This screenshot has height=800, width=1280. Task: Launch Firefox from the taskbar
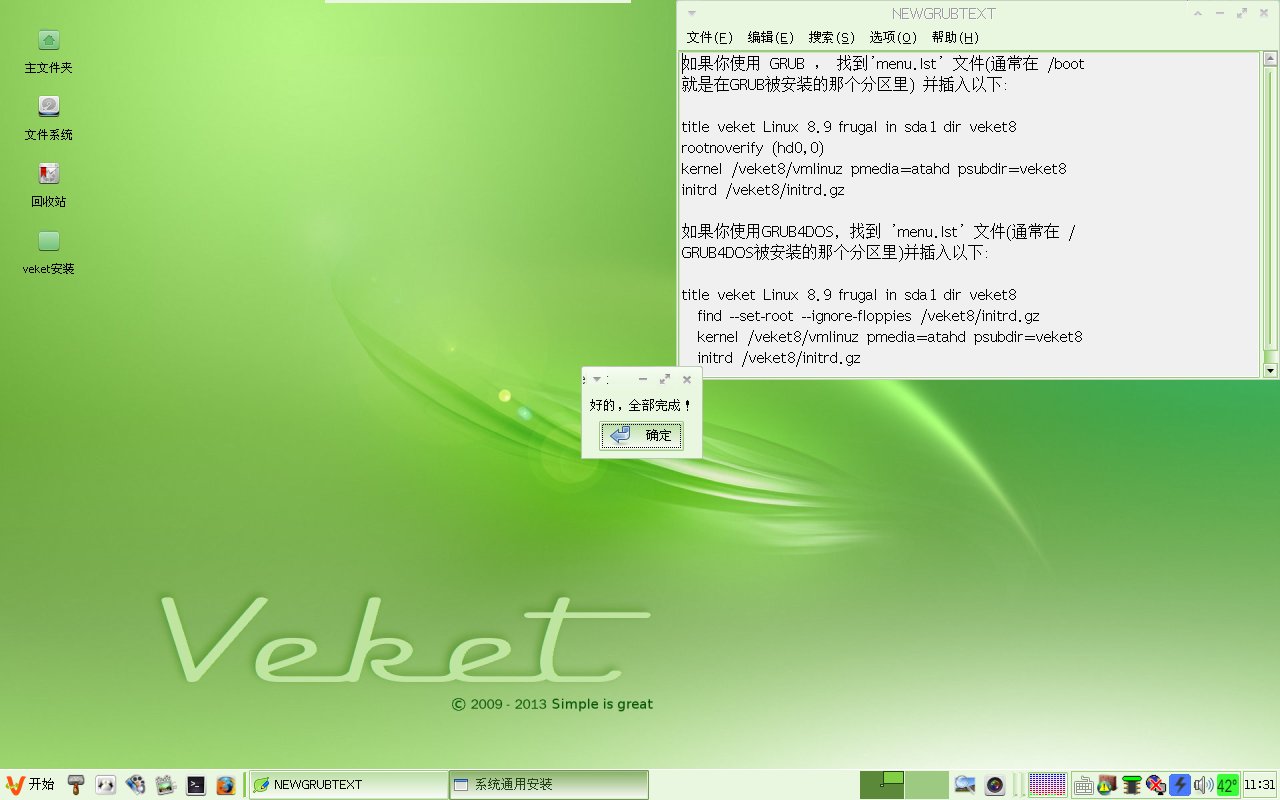click(226, 785)
